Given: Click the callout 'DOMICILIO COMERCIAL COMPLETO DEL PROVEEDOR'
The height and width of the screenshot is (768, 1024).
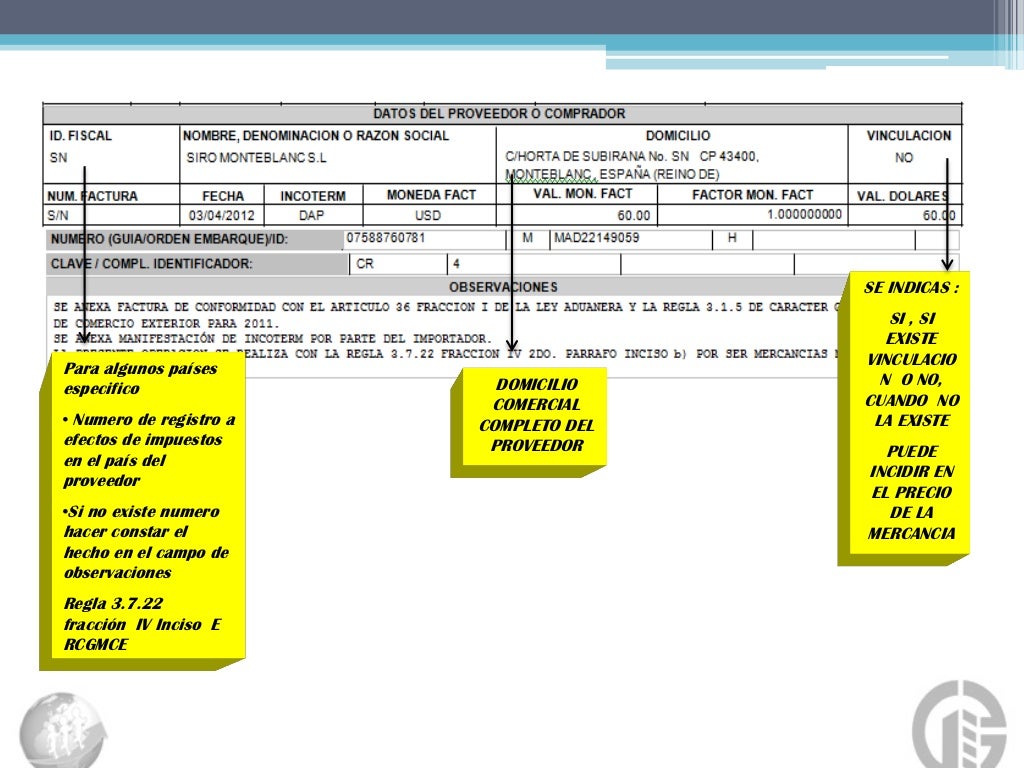Looking at the screenshot, I should tap(536, 415).
